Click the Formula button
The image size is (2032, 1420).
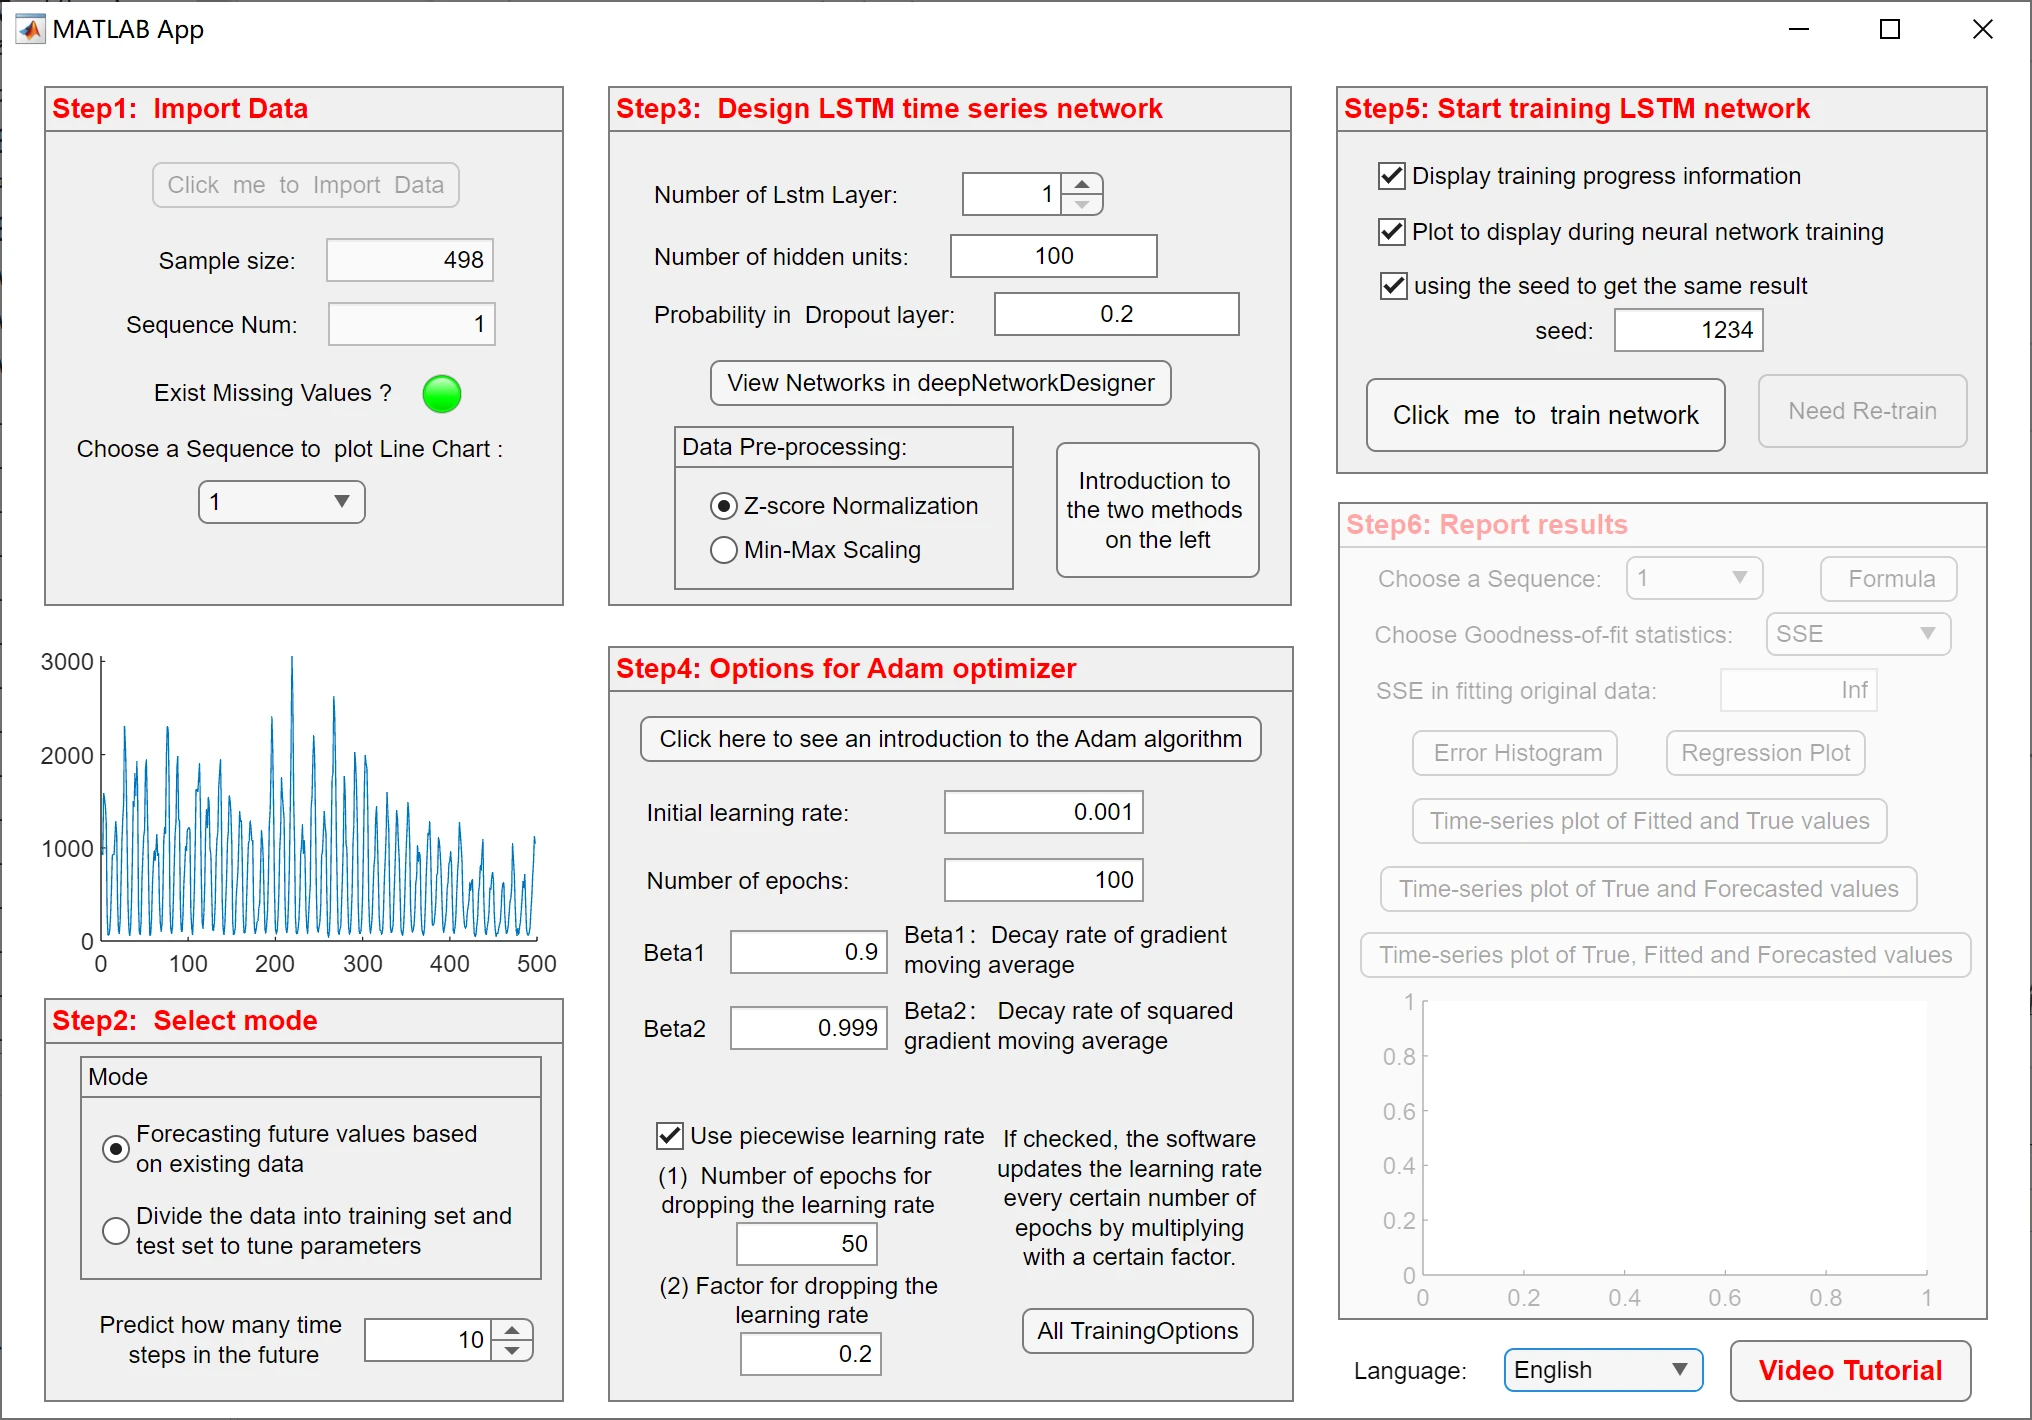point(1889,579)
